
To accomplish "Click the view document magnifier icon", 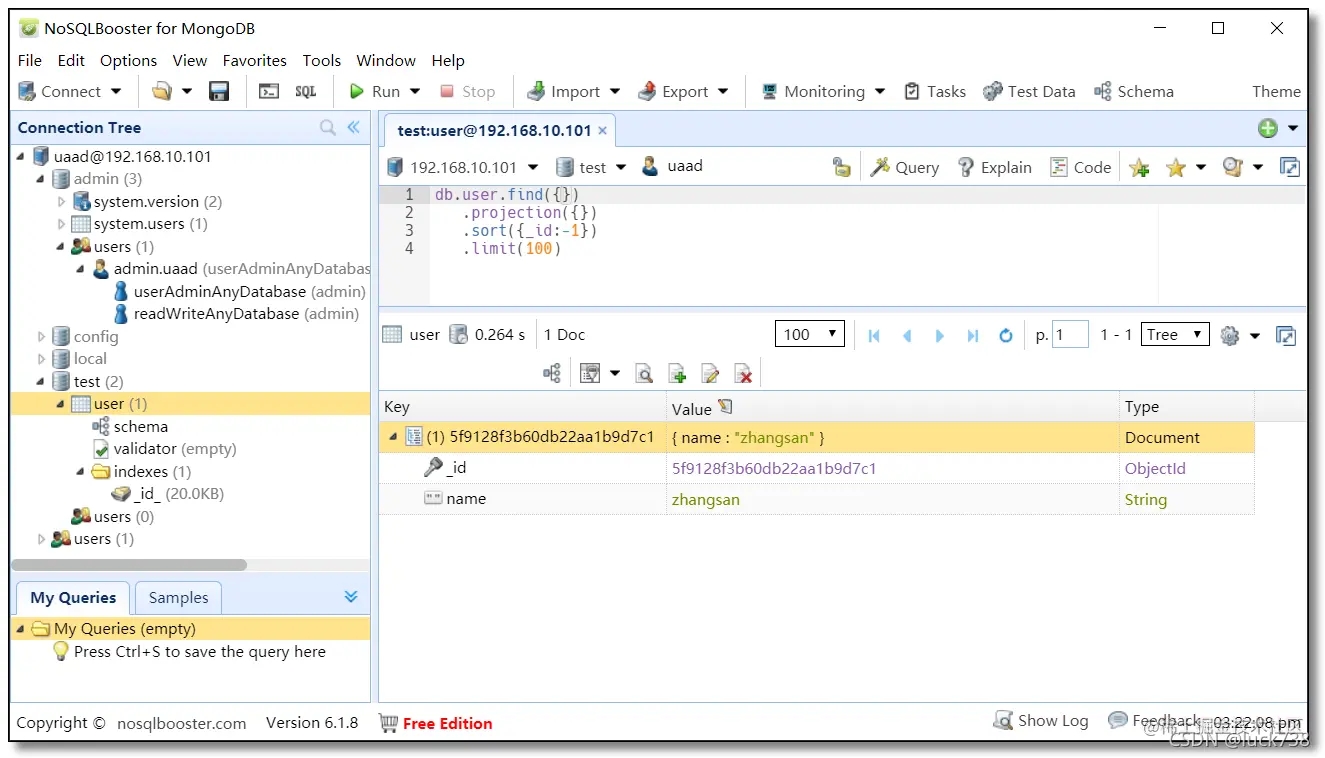I will tap(645, 373).
